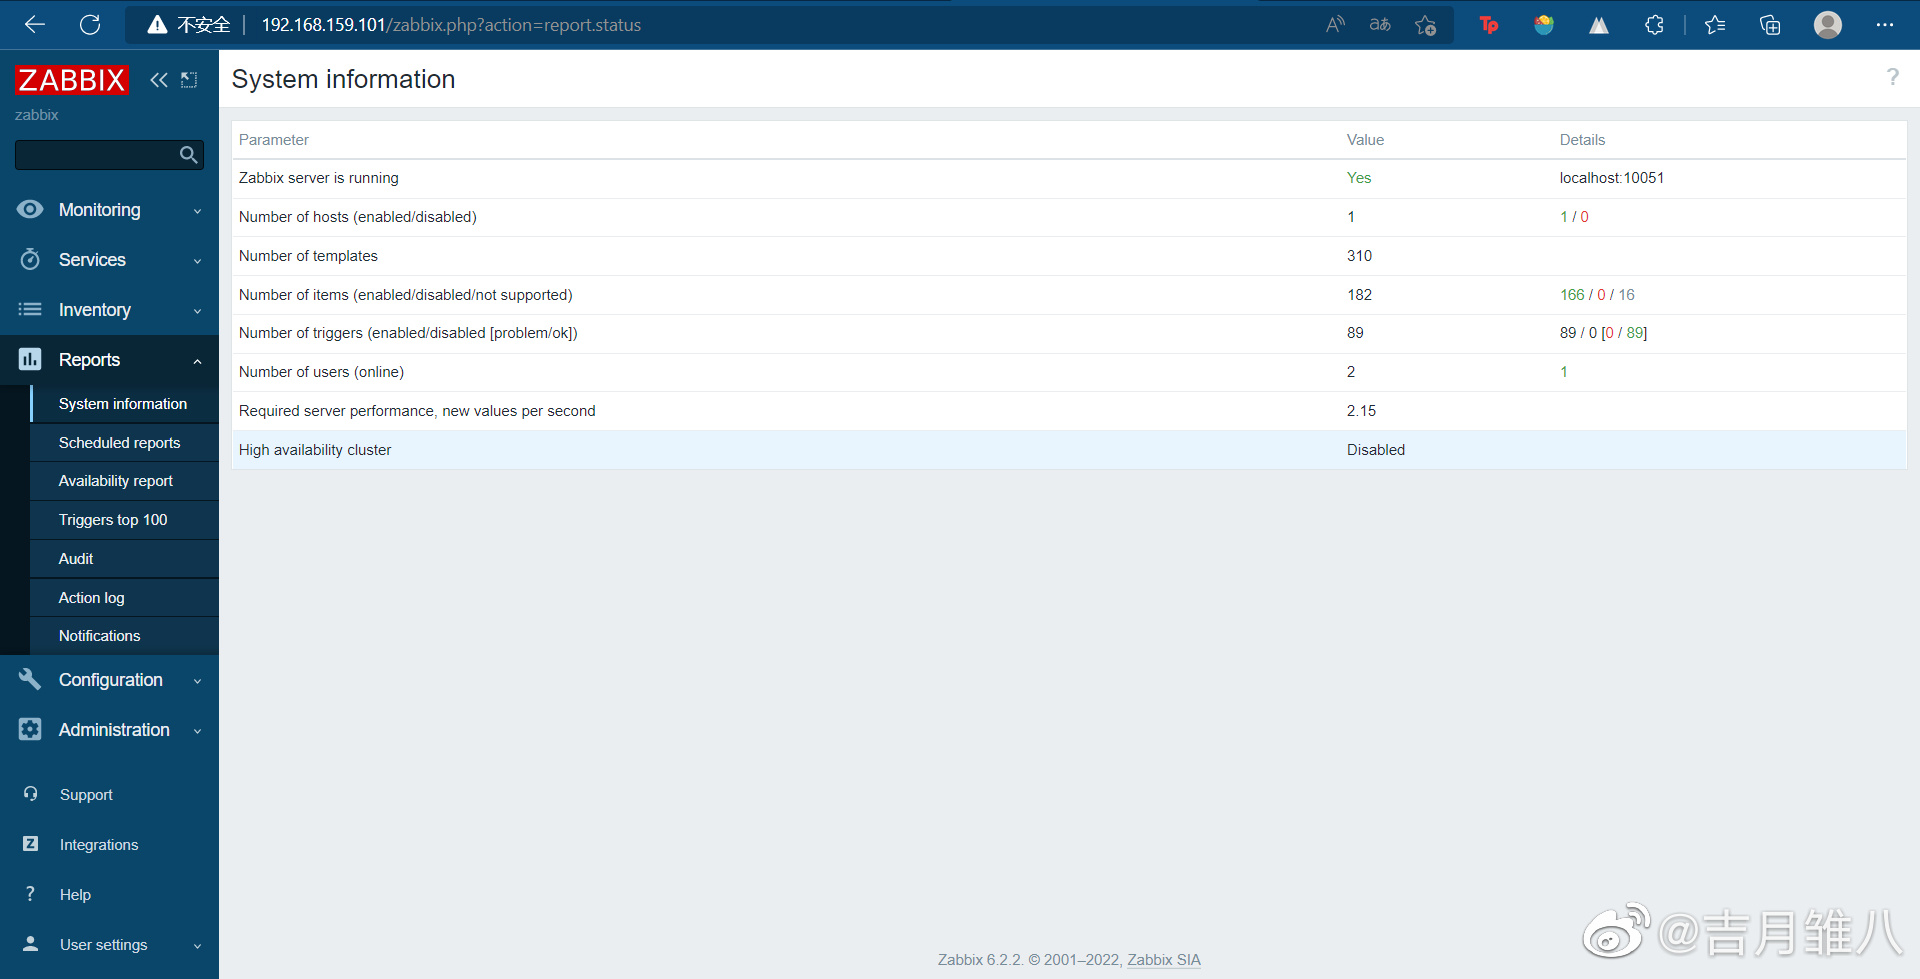Click the User settings person icon
Viewport: 1920px width, 979px height.
click(x=30, y=944)
